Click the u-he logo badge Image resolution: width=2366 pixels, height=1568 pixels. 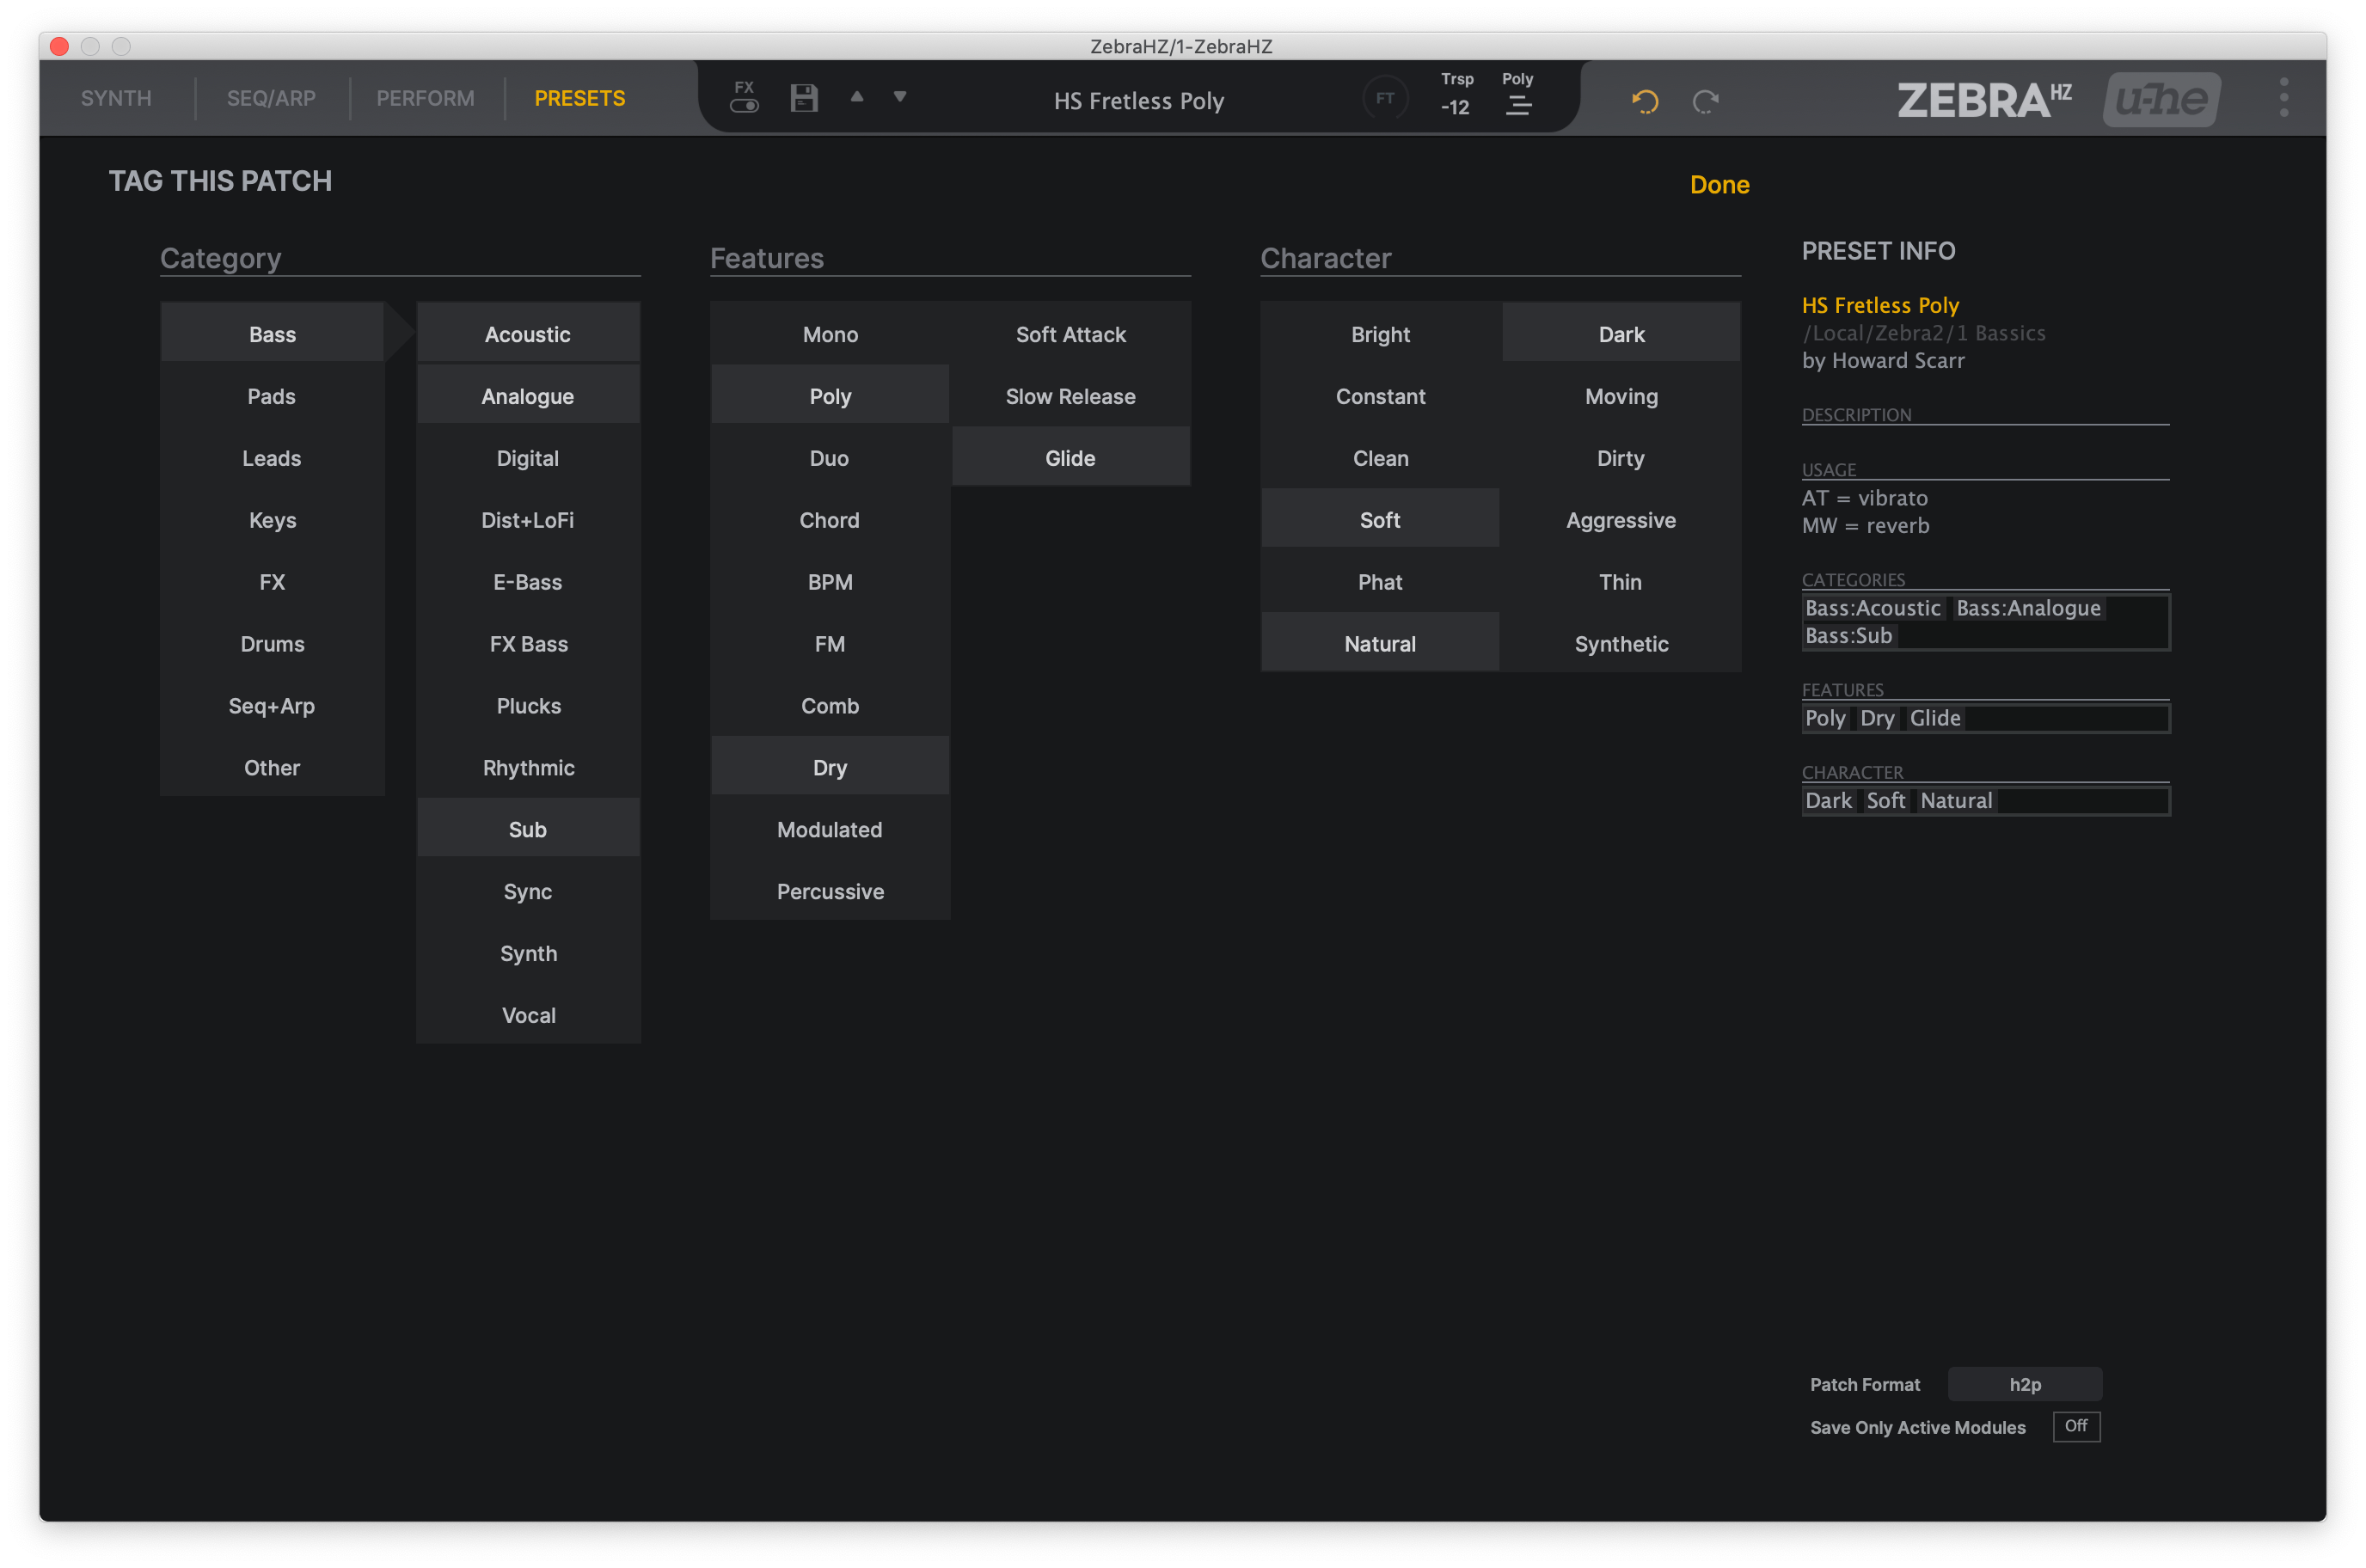tap(2162, 99)
